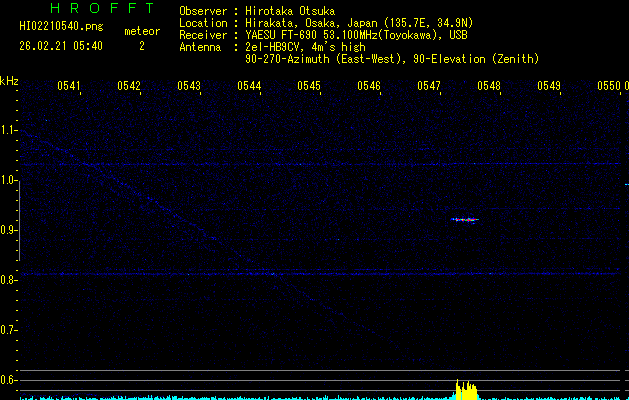Click the HROFFT title text
The image size is (629, 400).
point(87,9)
